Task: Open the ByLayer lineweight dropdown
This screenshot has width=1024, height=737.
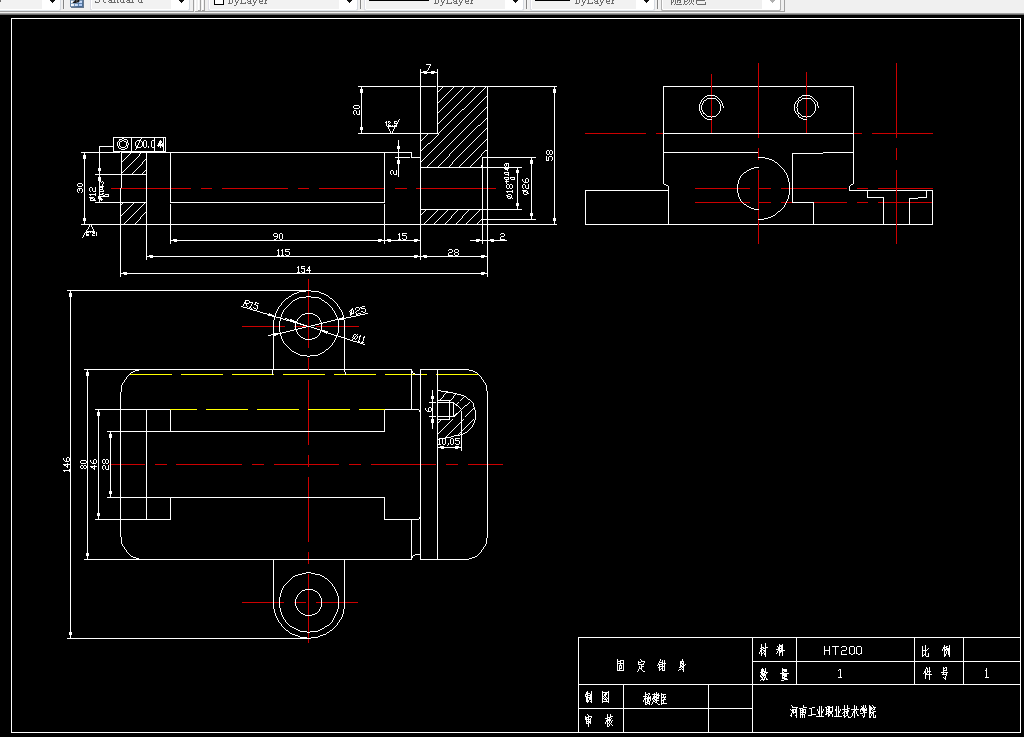Action: tap(592, 3)
